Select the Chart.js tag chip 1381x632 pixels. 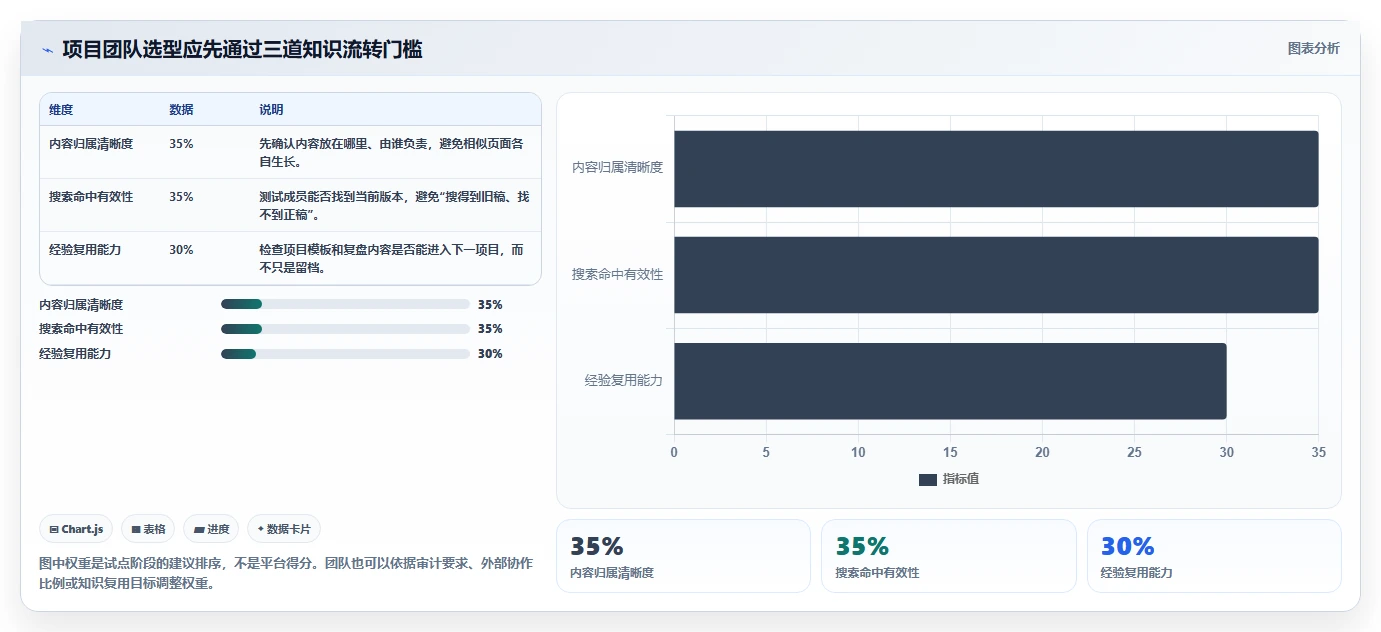pos(76,529)
